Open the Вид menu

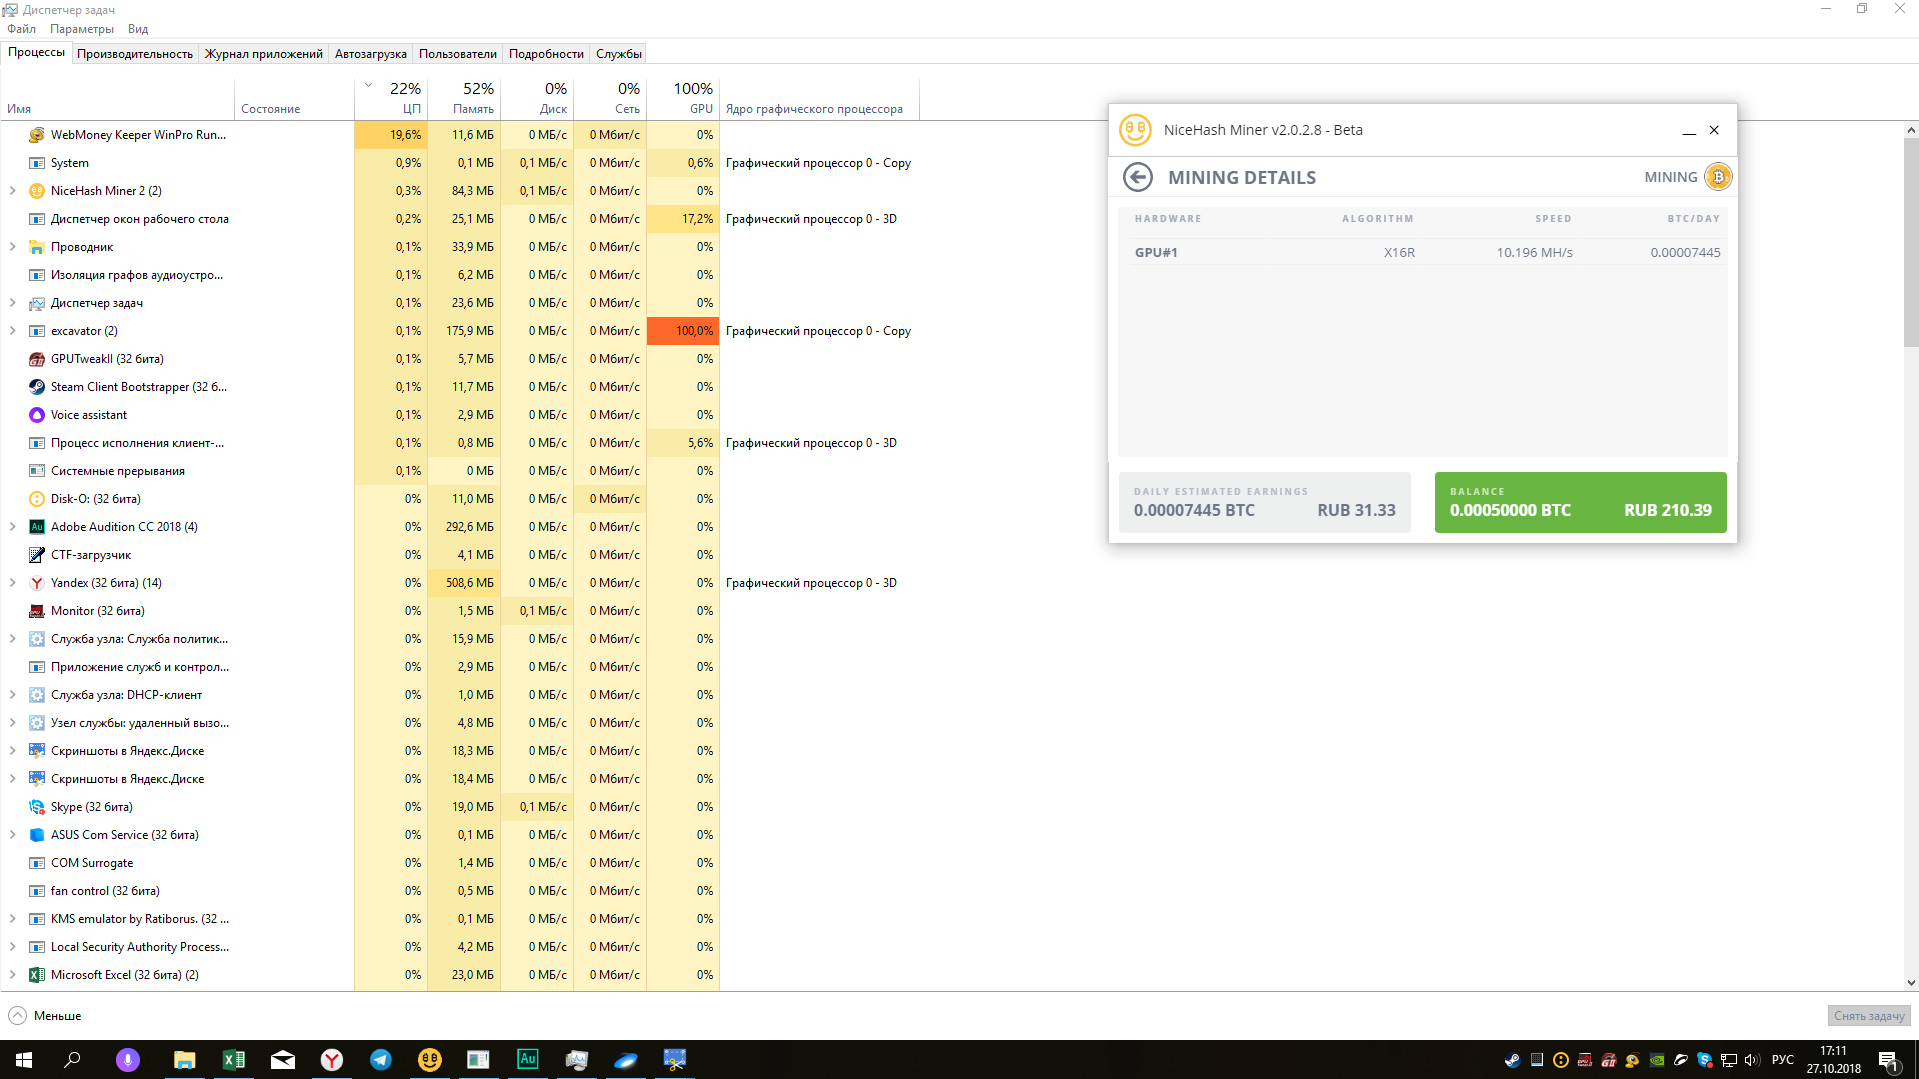click(138, 29)
